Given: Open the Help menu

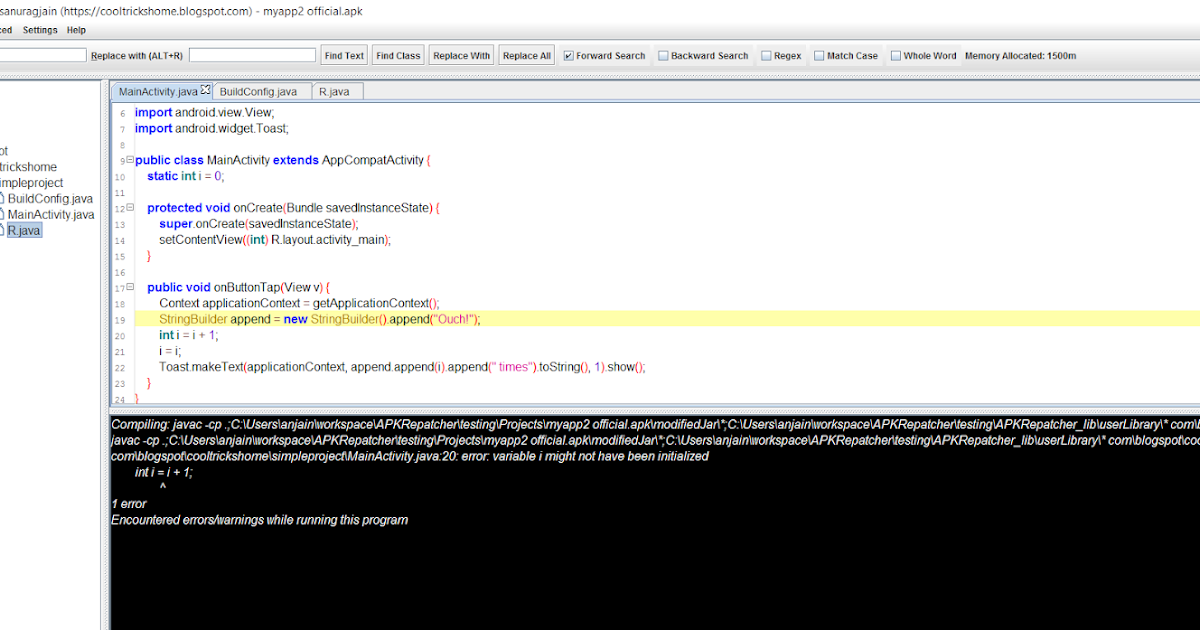Looking at the screenshot, I should coord(75,29).
